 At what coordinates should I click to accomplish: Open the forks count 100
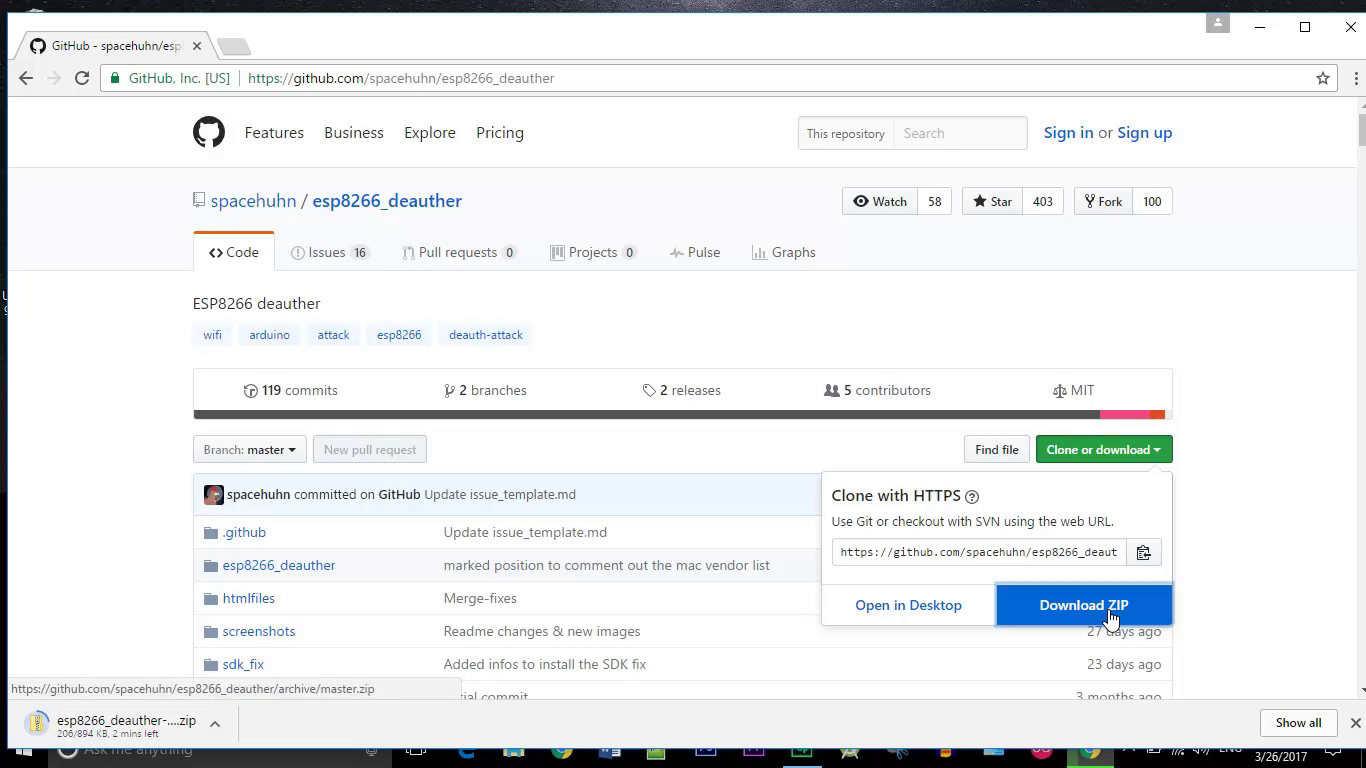(1152, 201)
